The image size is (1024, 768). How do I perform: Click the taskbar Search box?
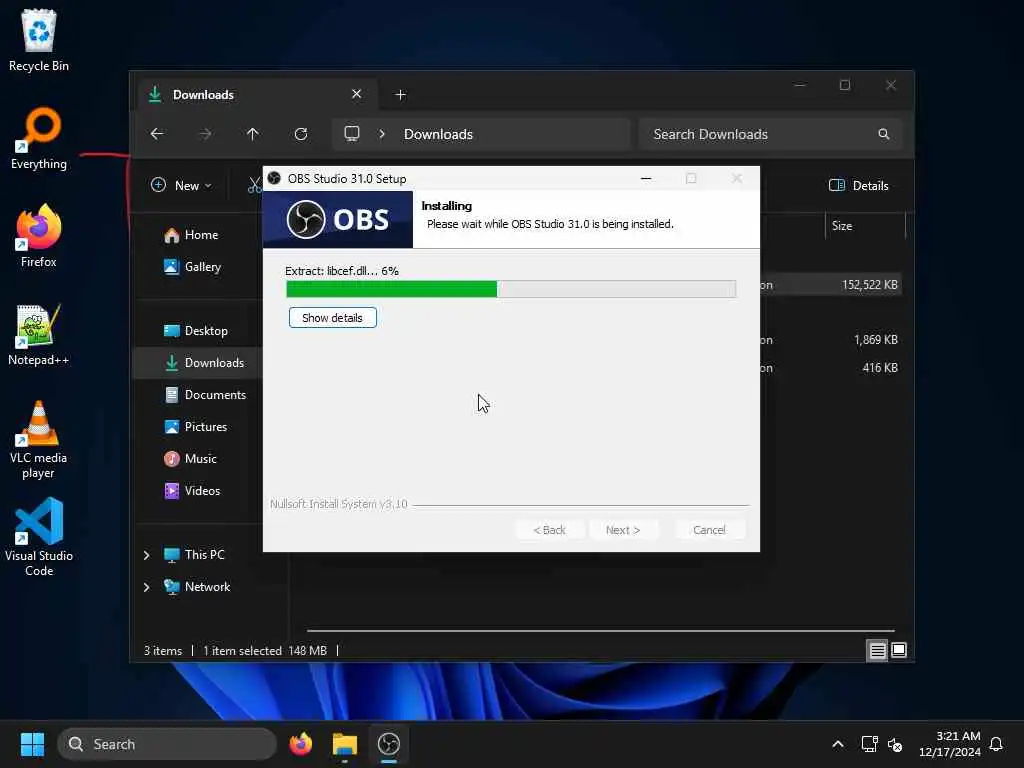pyautogui.click(x=167, y=744)
